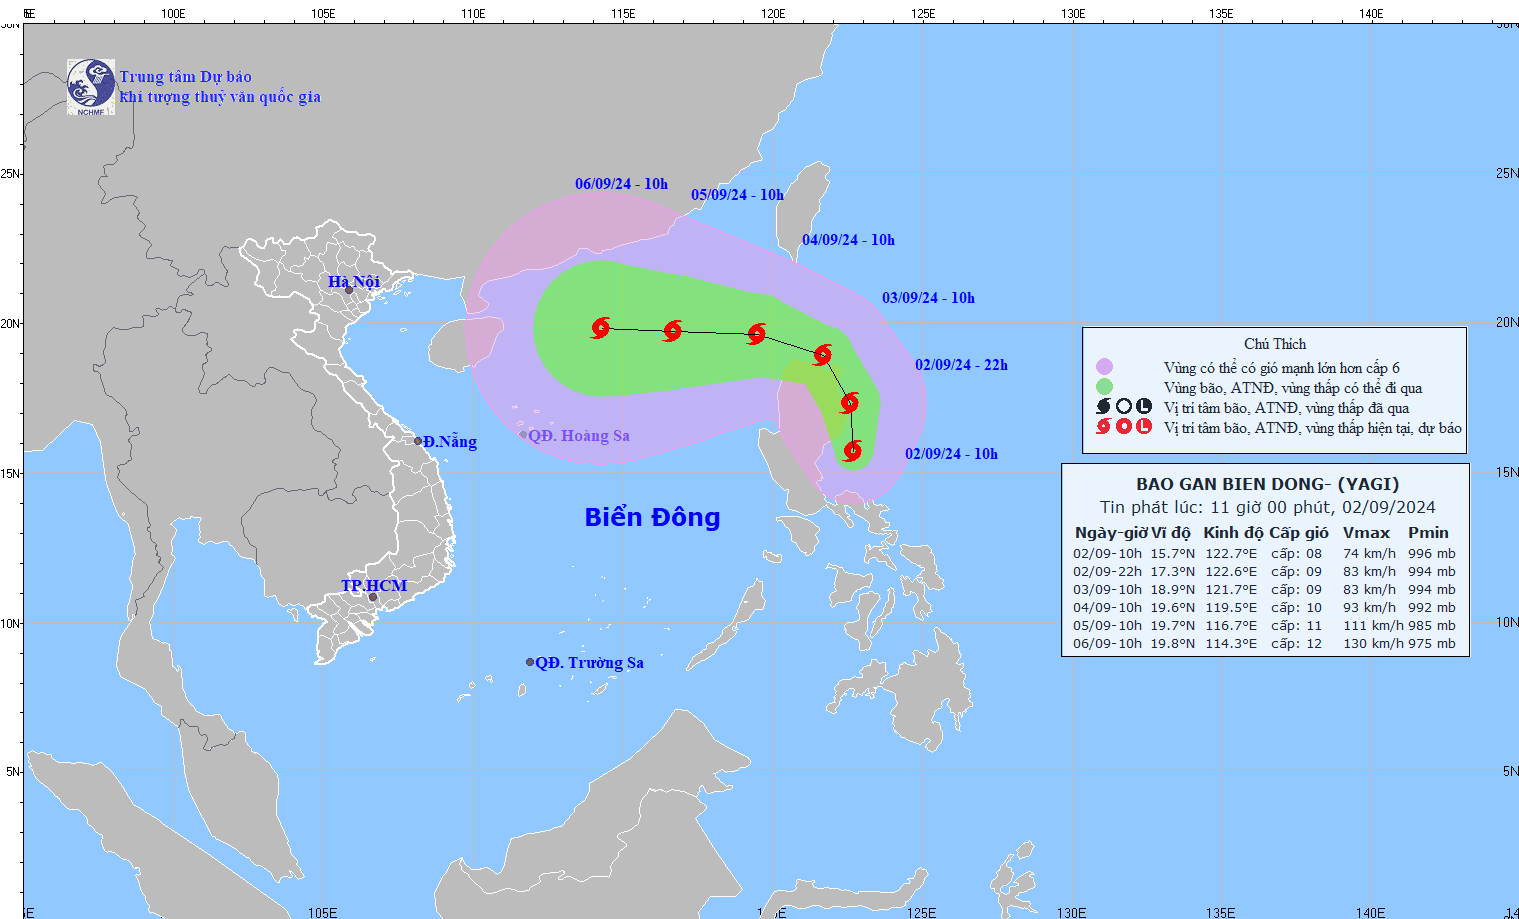Click the Đ.Nẵng city marker dot

[418, 441]
